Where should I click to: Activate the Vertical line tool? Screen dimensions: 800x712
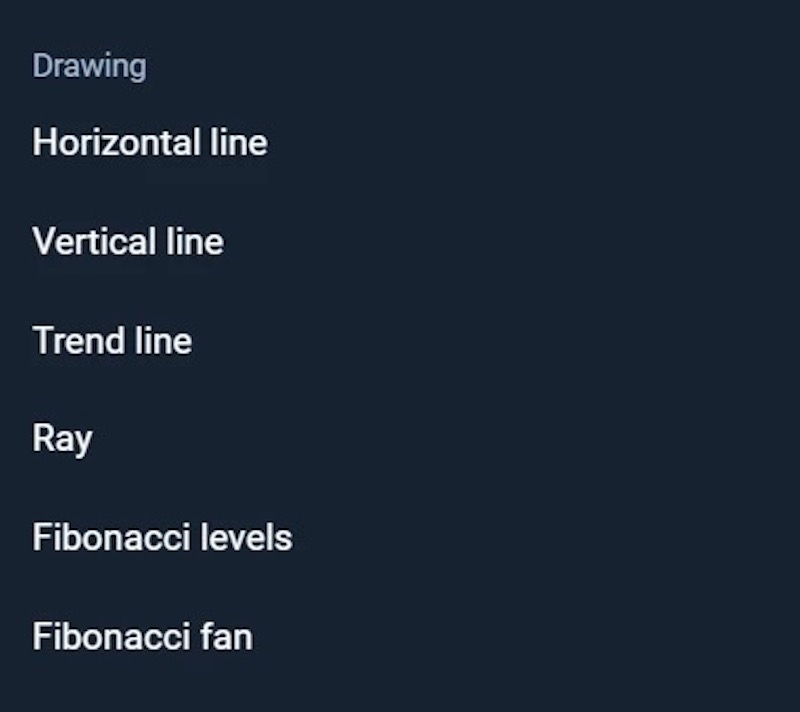[128, 242]
